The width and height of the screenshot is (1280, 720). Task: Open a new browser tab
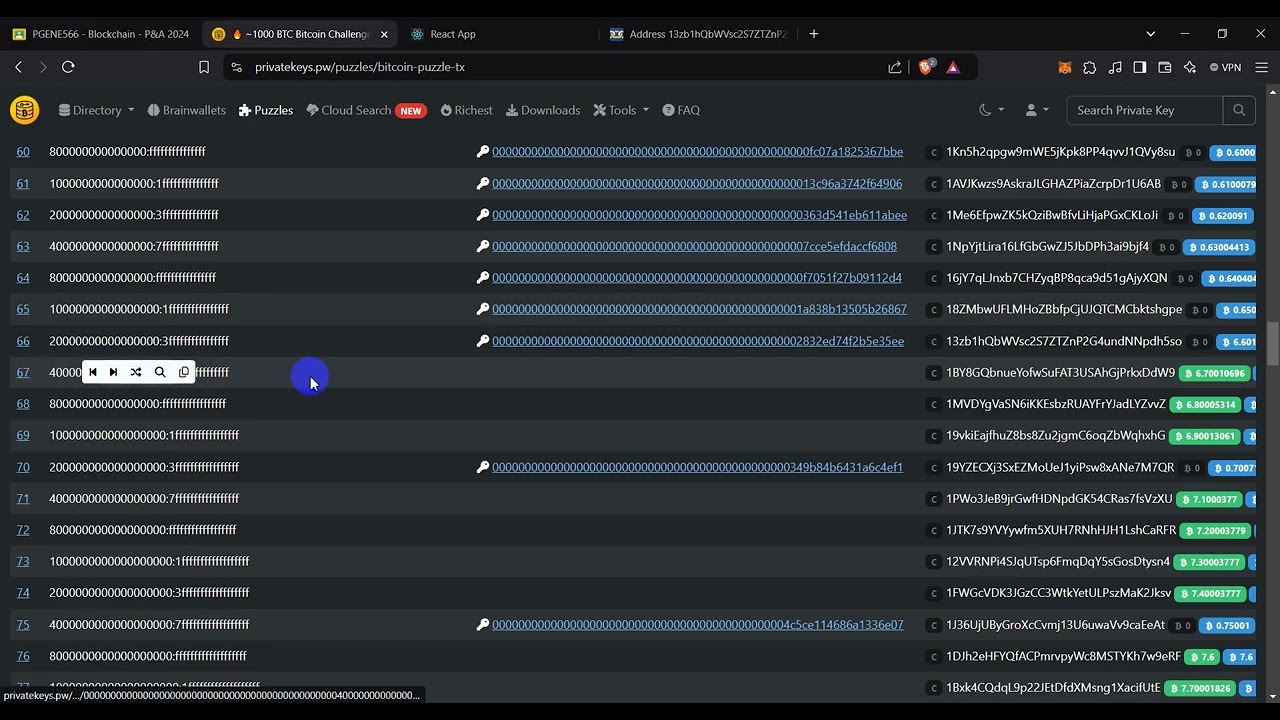814,34
